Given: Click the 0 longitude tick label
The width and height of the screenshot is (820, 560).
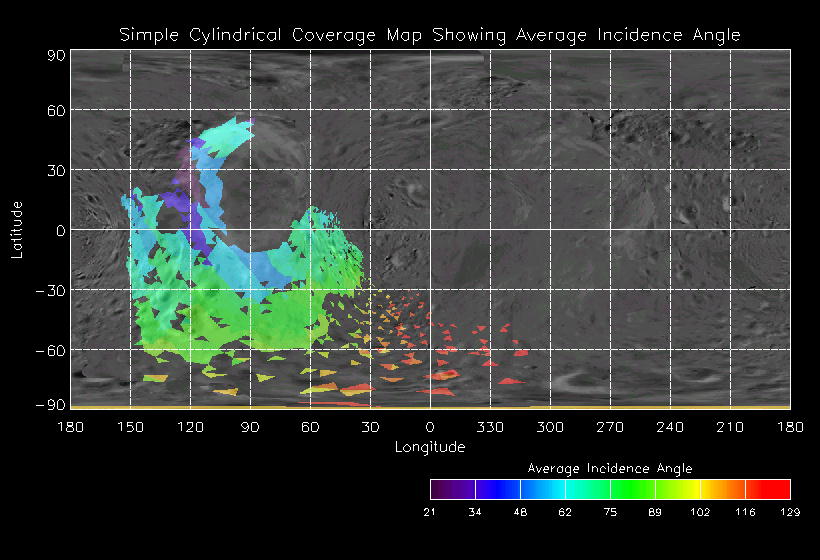Looking at the screenshot, I should click(x=430, y=428).
